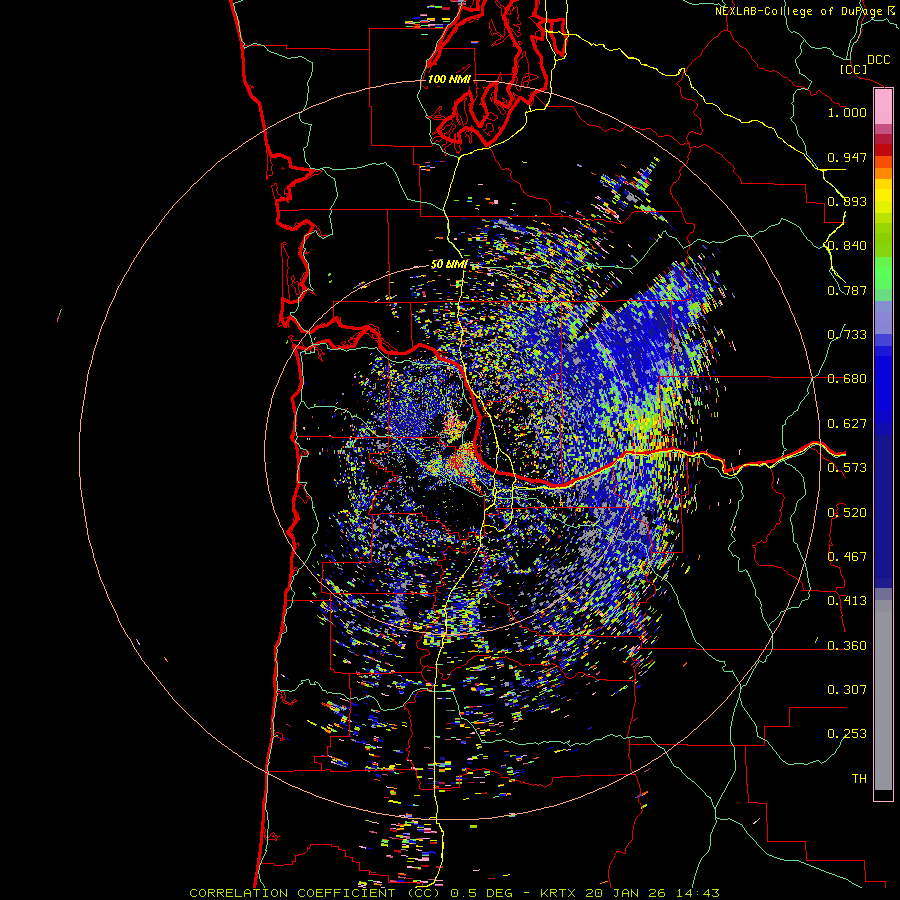Image resolution: width=900 pixels, height=900 pixels.
Task: Click the 1.000 scale value
Action: (x=847, y=112)
